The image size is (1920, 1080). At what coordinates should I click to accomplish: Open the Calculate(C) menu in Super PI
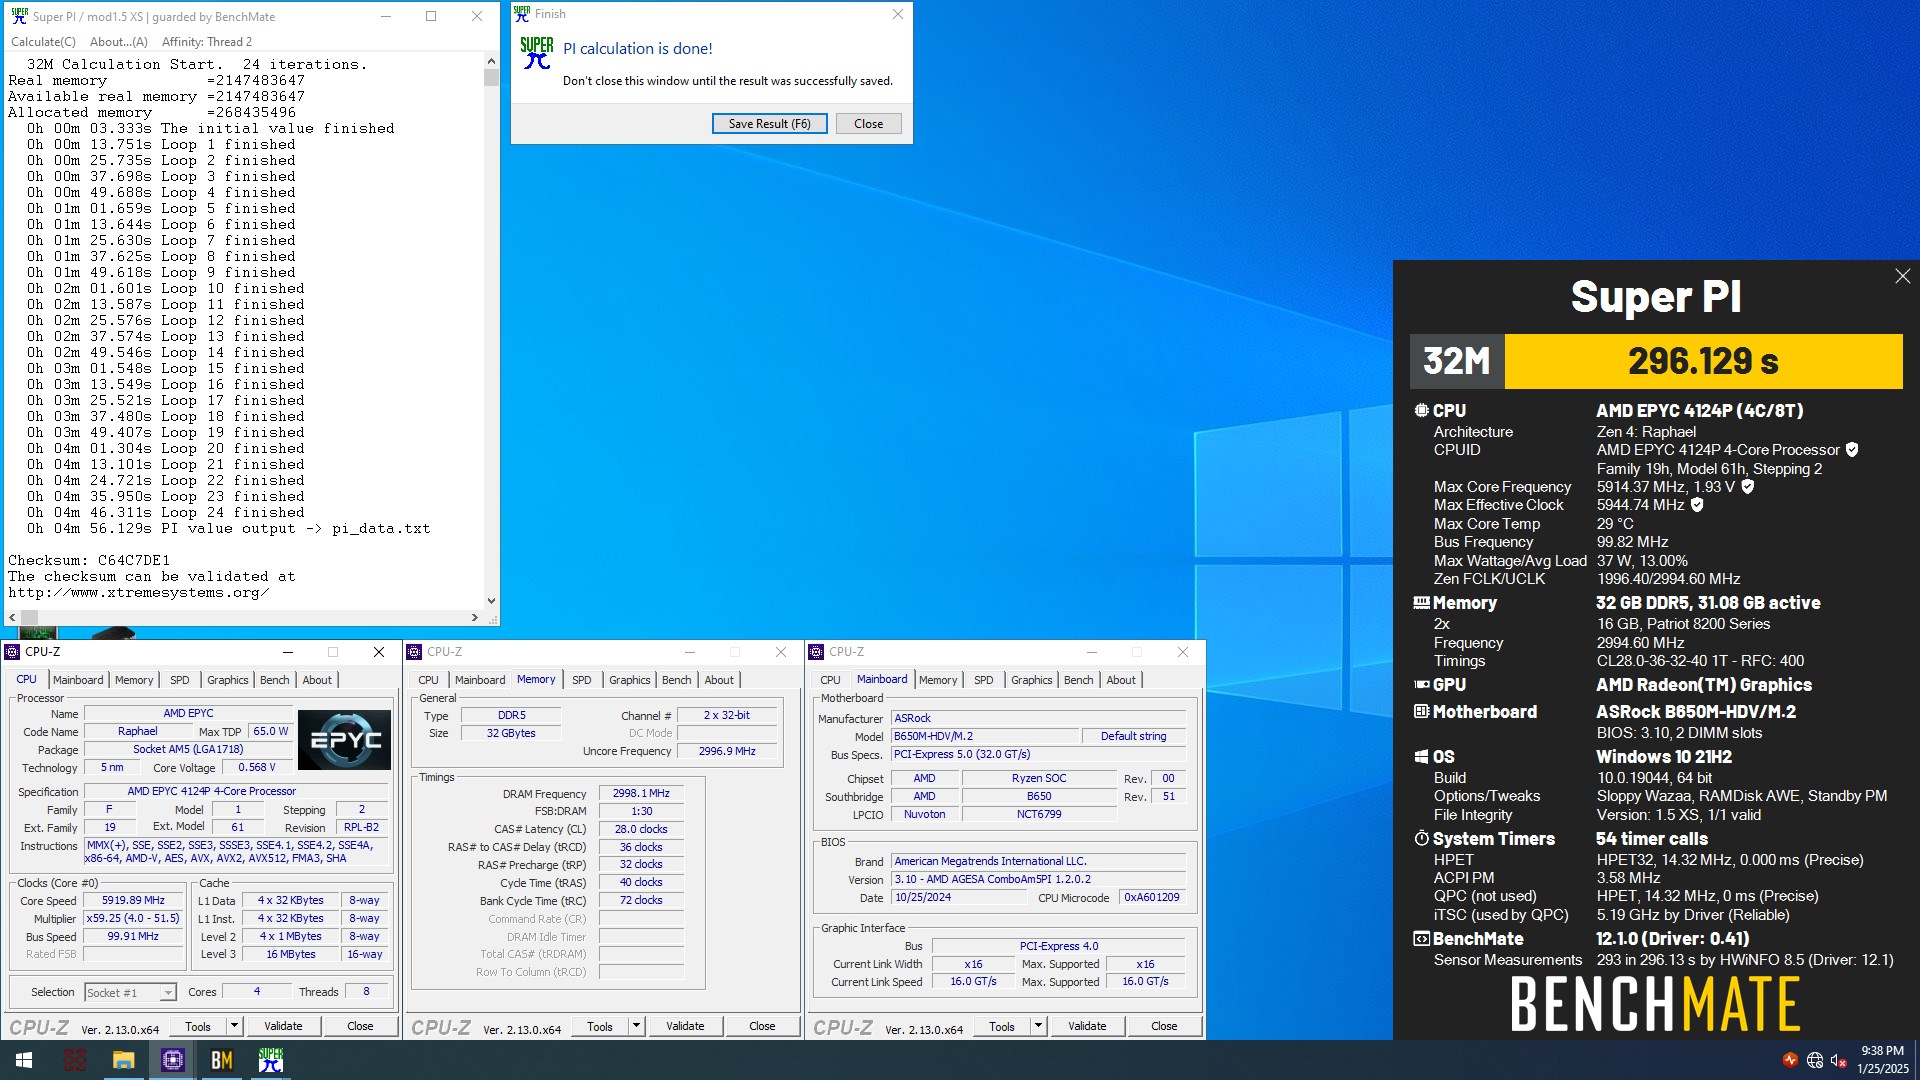coord(43,42)
